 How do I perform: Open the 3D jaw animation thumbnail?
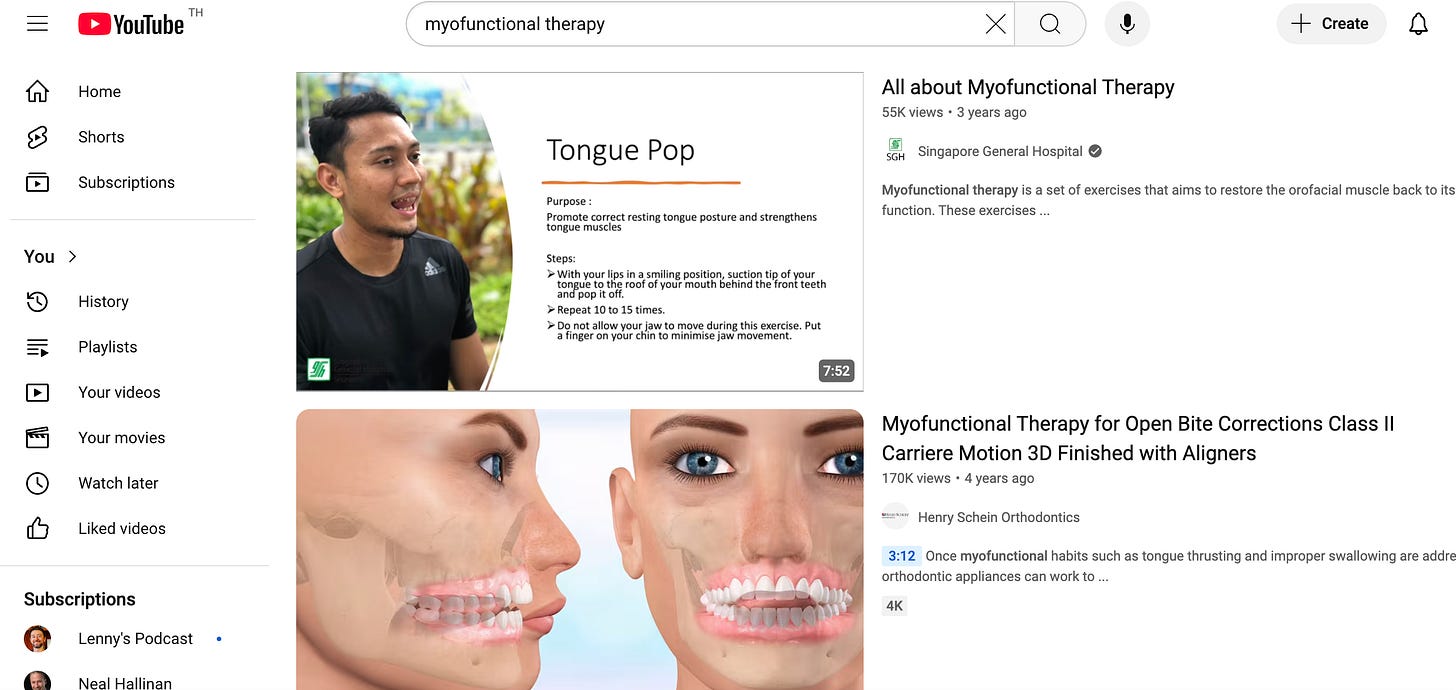(x=580, y=549)
